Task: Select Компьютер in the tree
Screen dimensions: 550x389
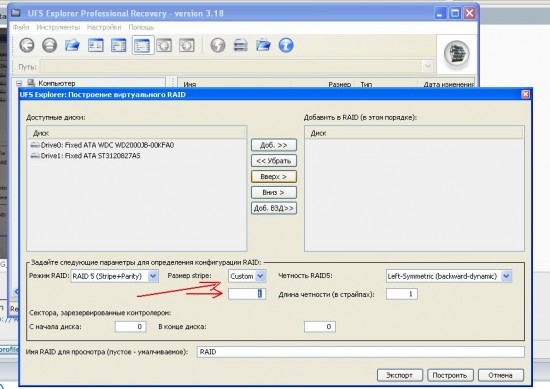Action: pyautogui.click(x=57, y=83)
